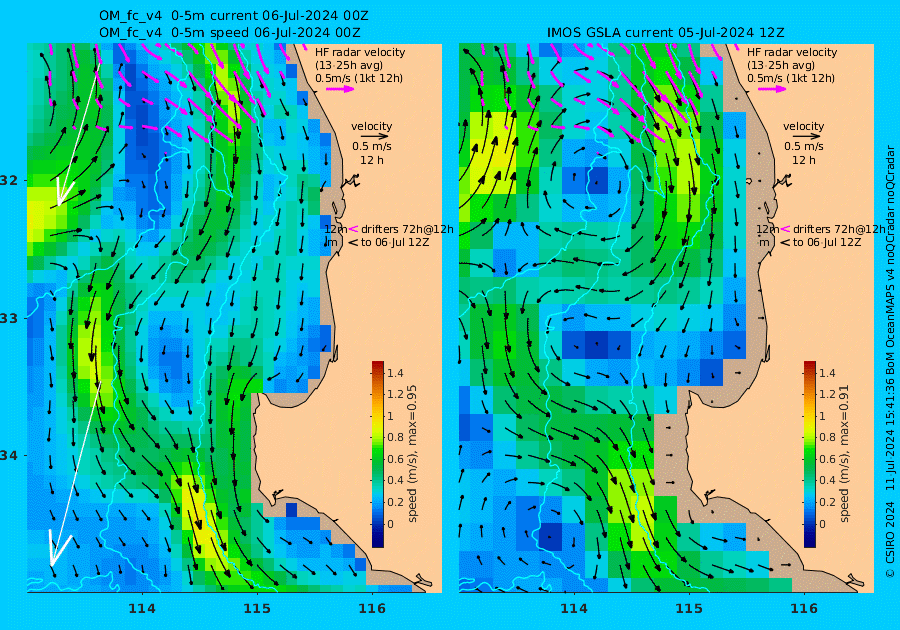
Task: Click 'HF radar velocity' label in right panel
Action: [x=792, y=52]
